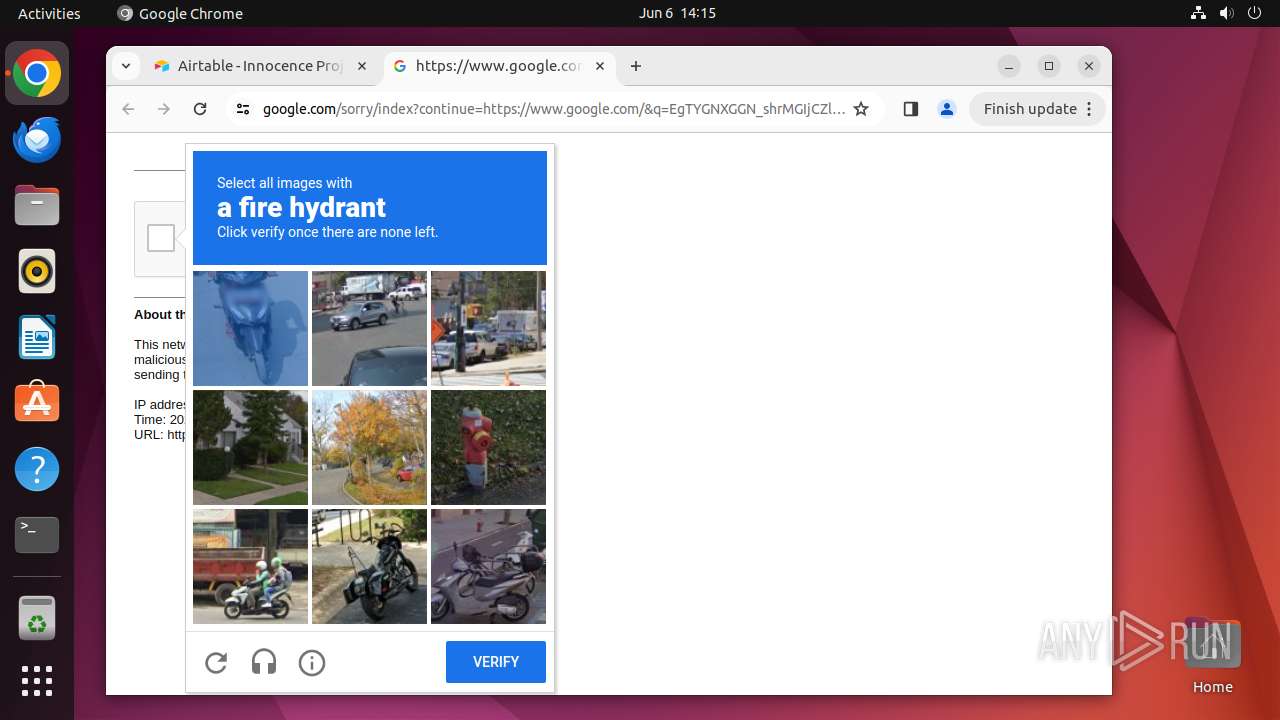Select the tile with the orange construction sign
The width and height of the screenshot is (1280, 720).
488,328
